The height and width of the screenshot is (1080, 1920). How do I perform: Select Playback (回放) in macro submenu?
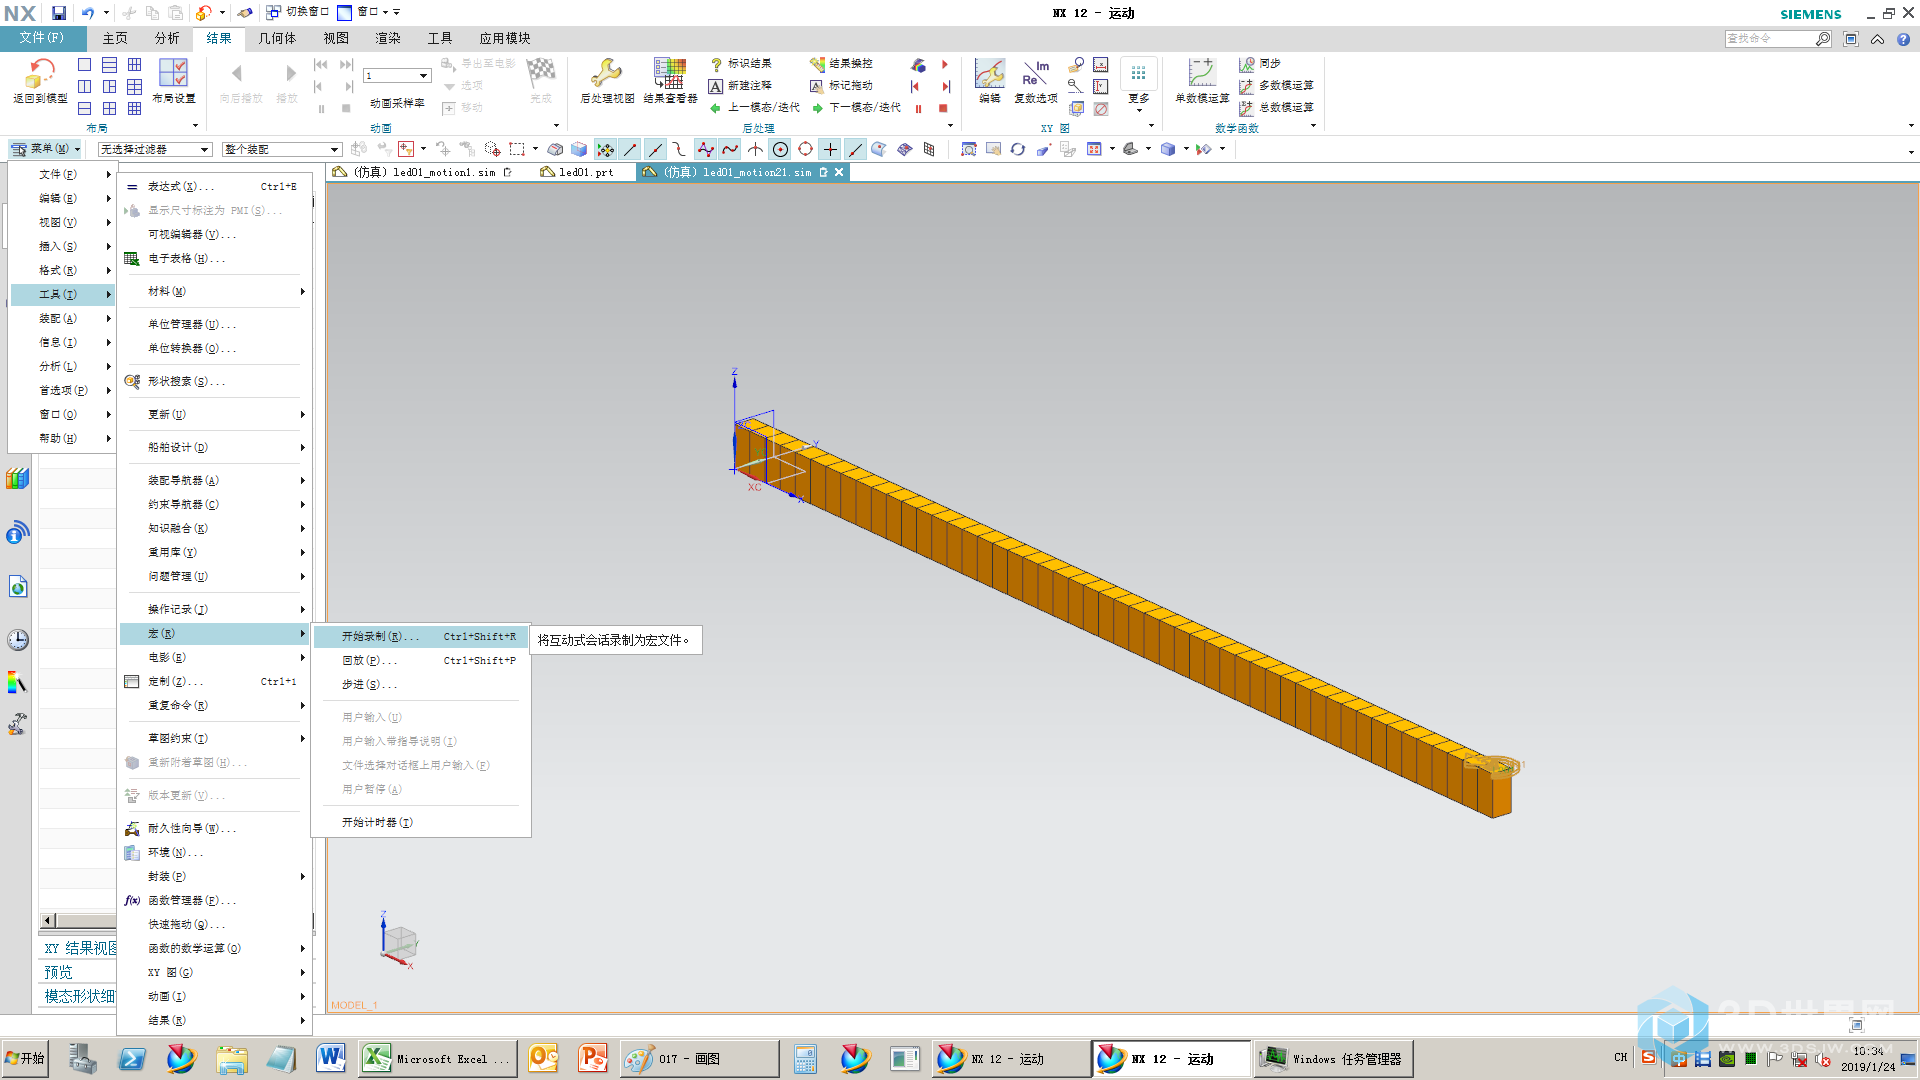421,660
